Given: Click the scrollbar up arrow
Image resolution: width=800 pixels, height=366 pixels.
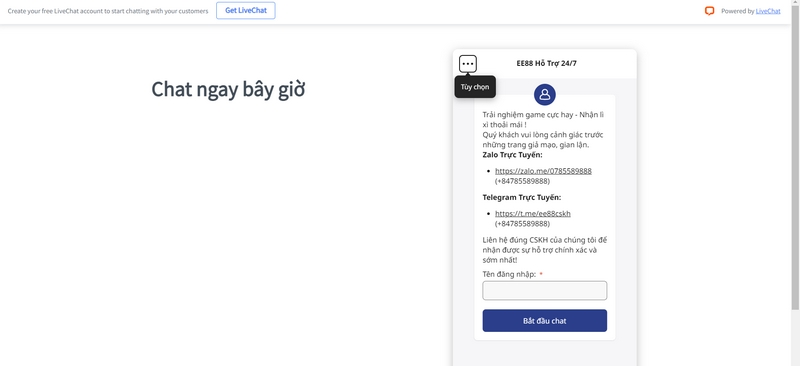Looking at the screenshot, I should pos(795,4).
